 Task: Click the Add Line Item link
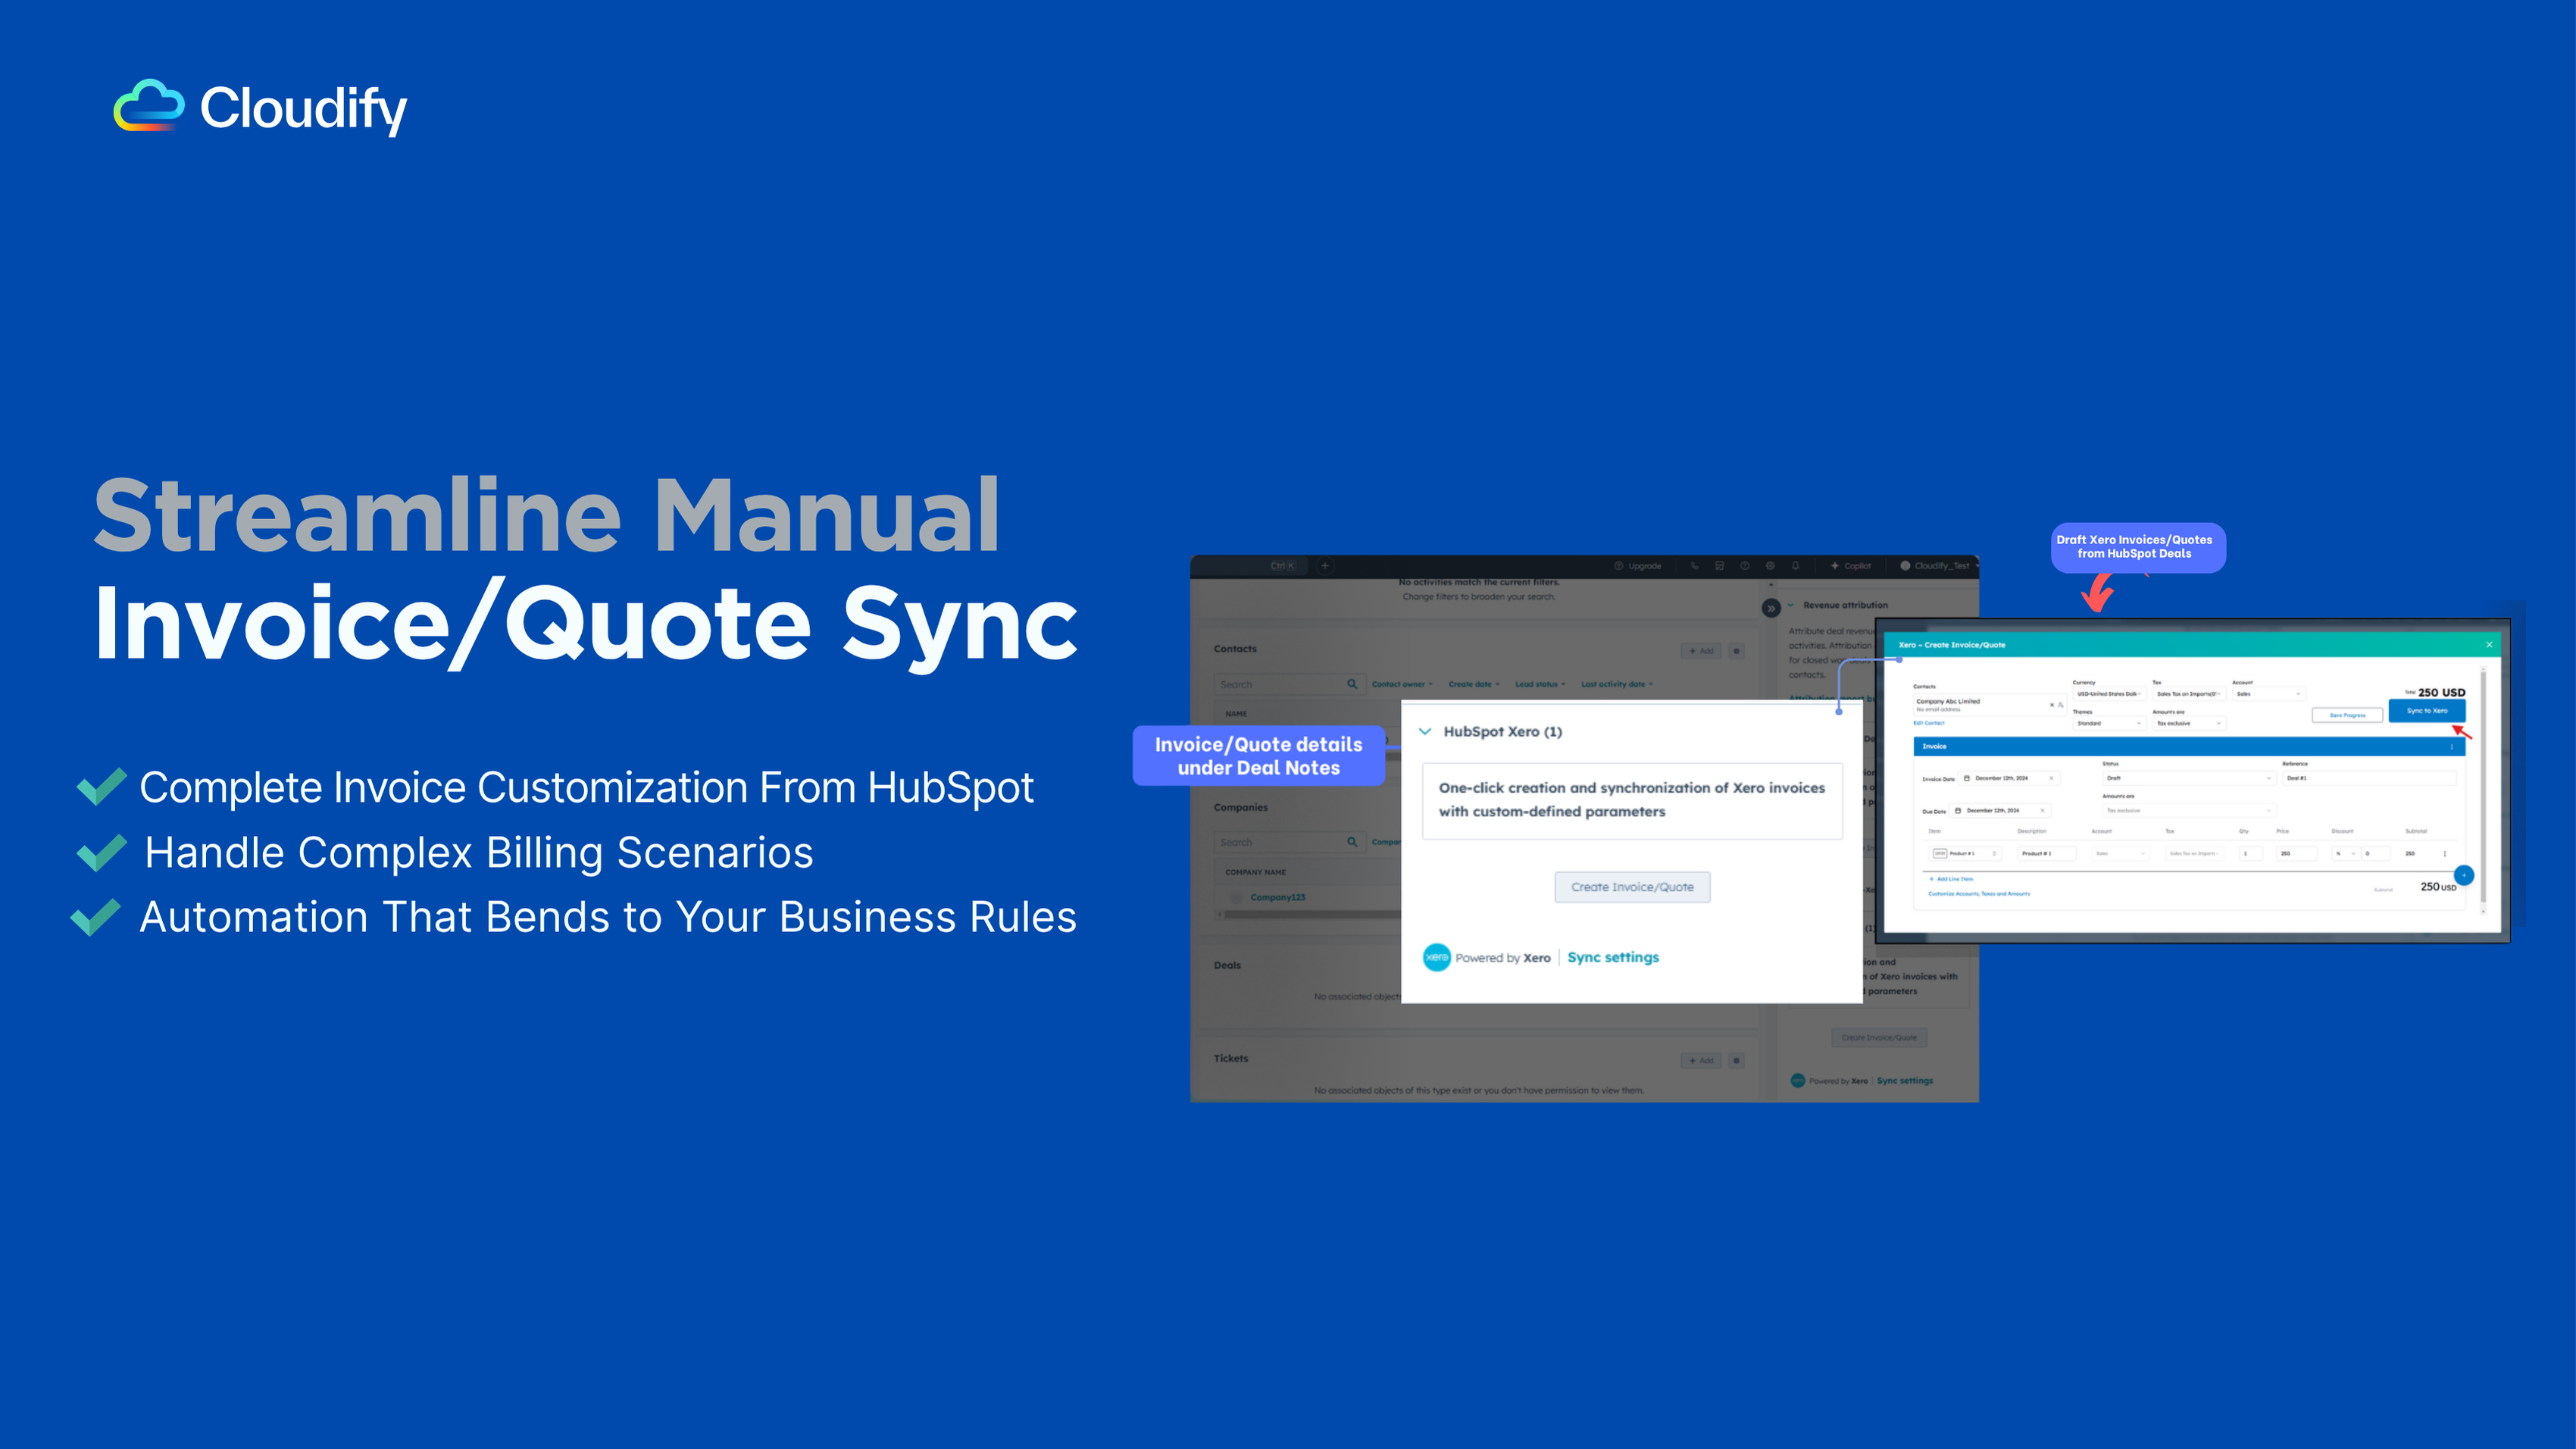pos(1951,879)
